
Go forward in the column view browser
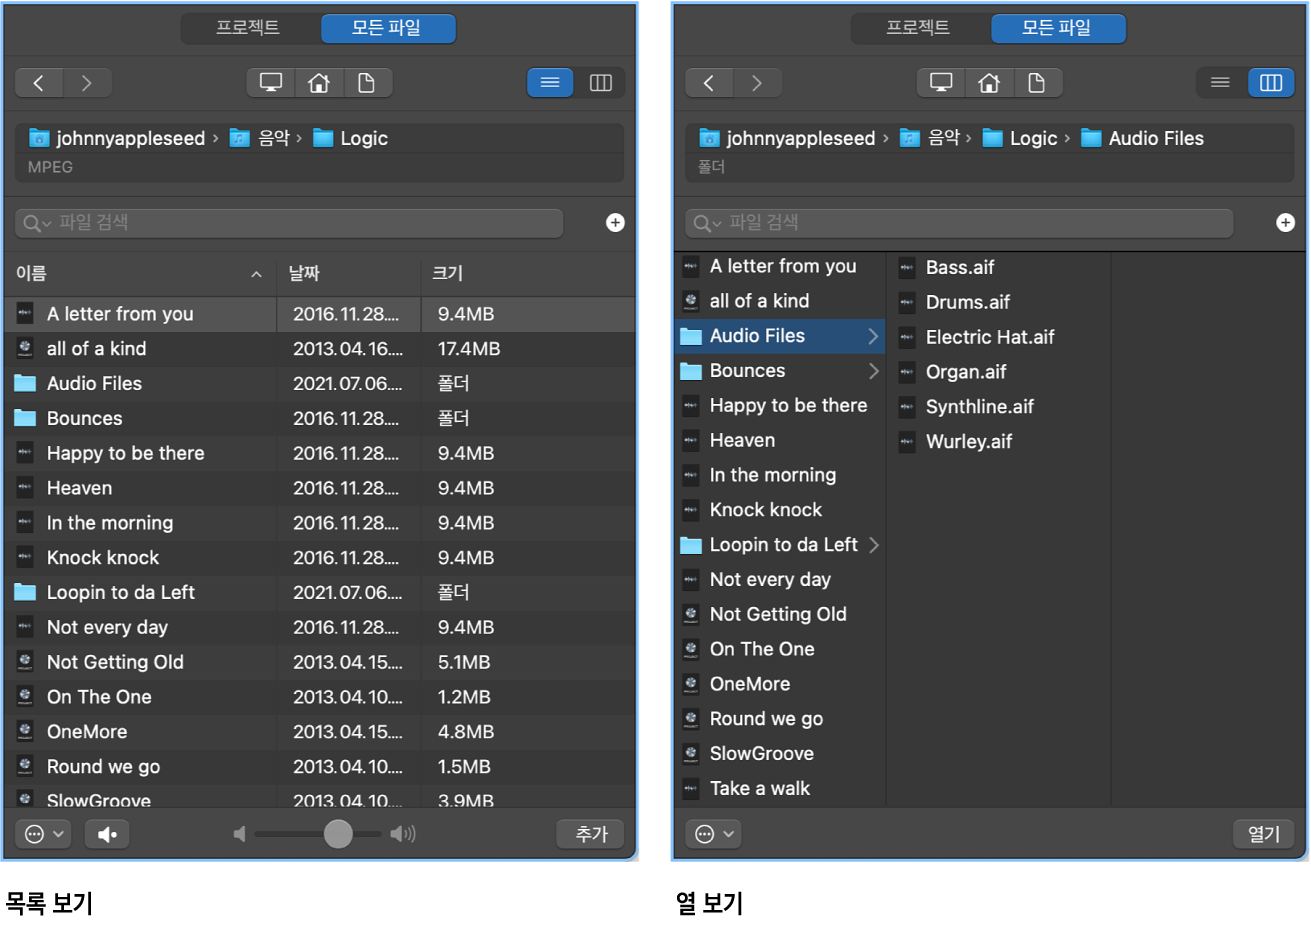pos(757,83)
